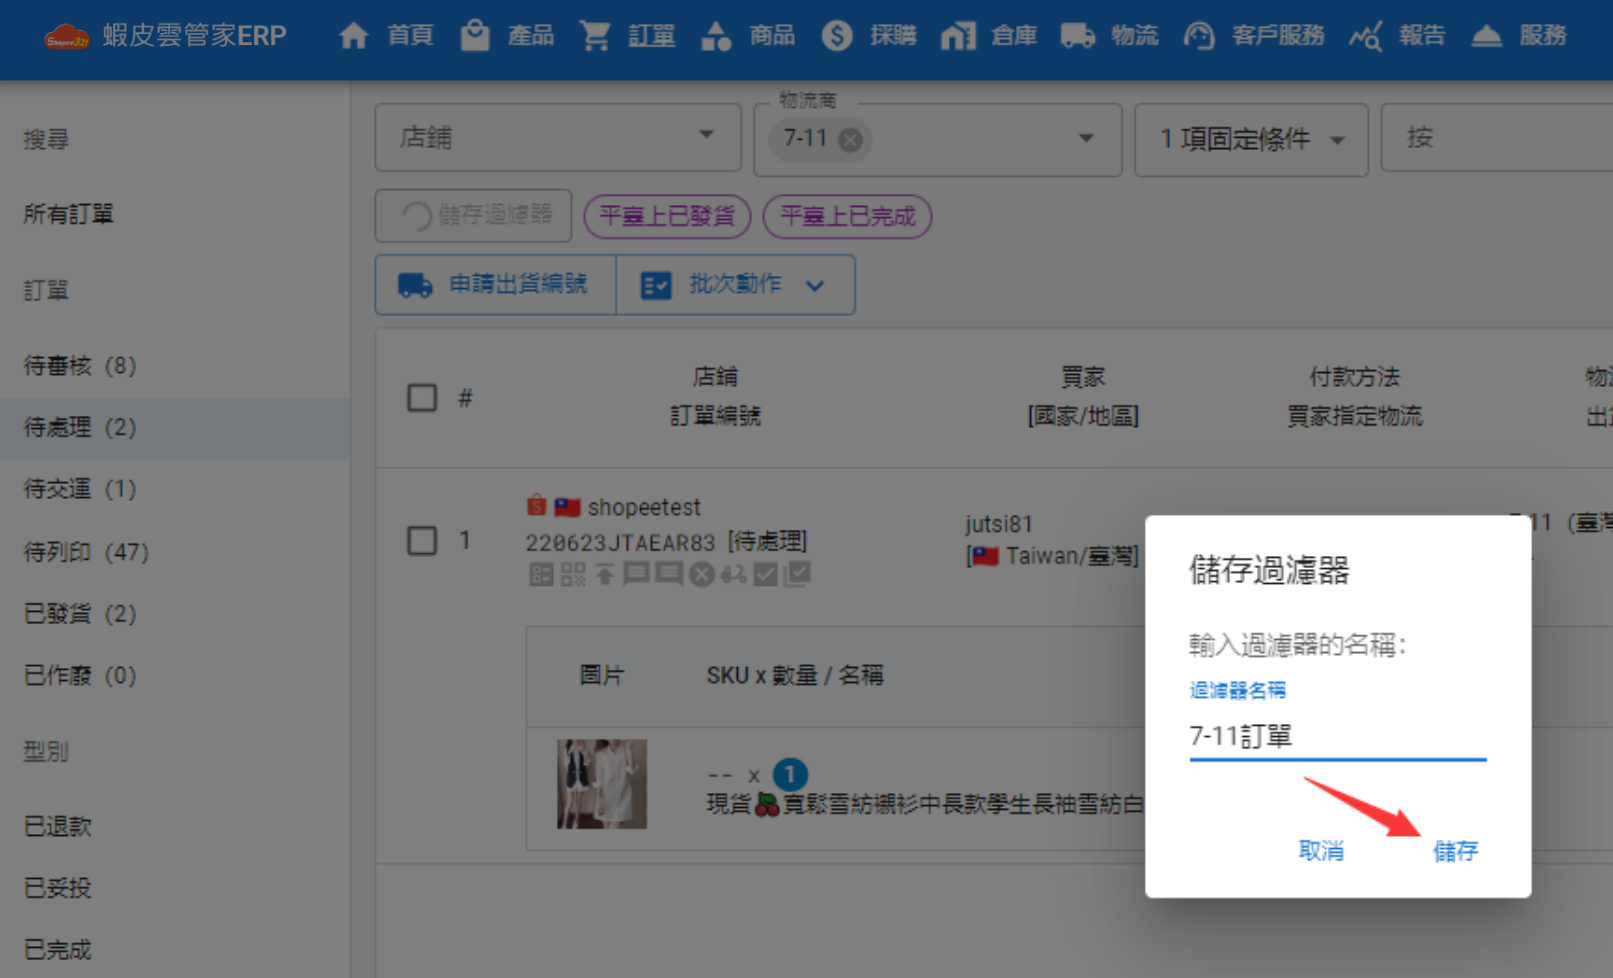Image resolution: width=1613 pixels, height=978 pixels.
Task: Click the 客戶服務 headset icon
Action: point(1199,36)
